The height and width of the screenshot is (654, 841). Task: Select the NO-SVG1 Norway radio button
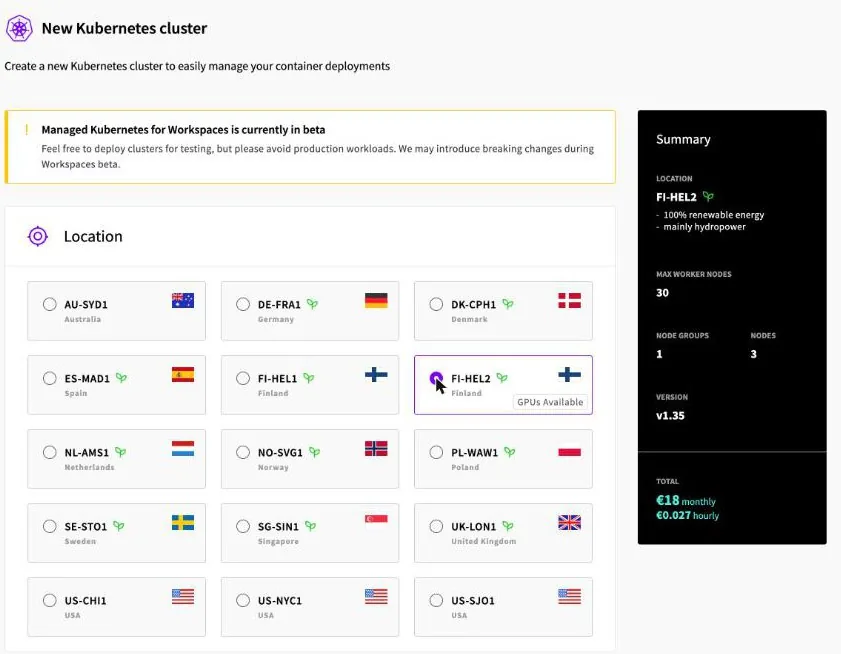[x=243, y=452]
